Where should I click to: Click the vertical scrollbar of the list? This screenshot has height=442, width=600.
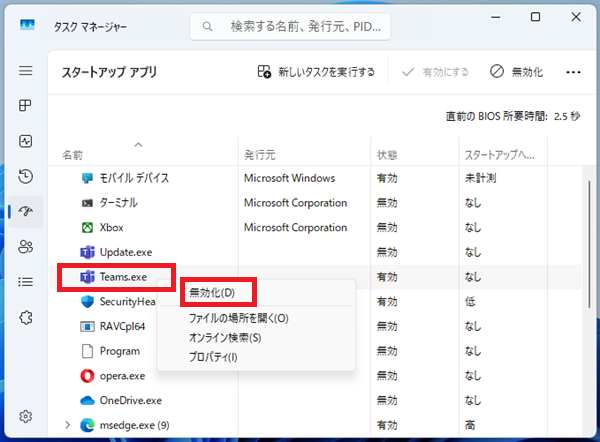pyautogui.click(x=590, y=244)
